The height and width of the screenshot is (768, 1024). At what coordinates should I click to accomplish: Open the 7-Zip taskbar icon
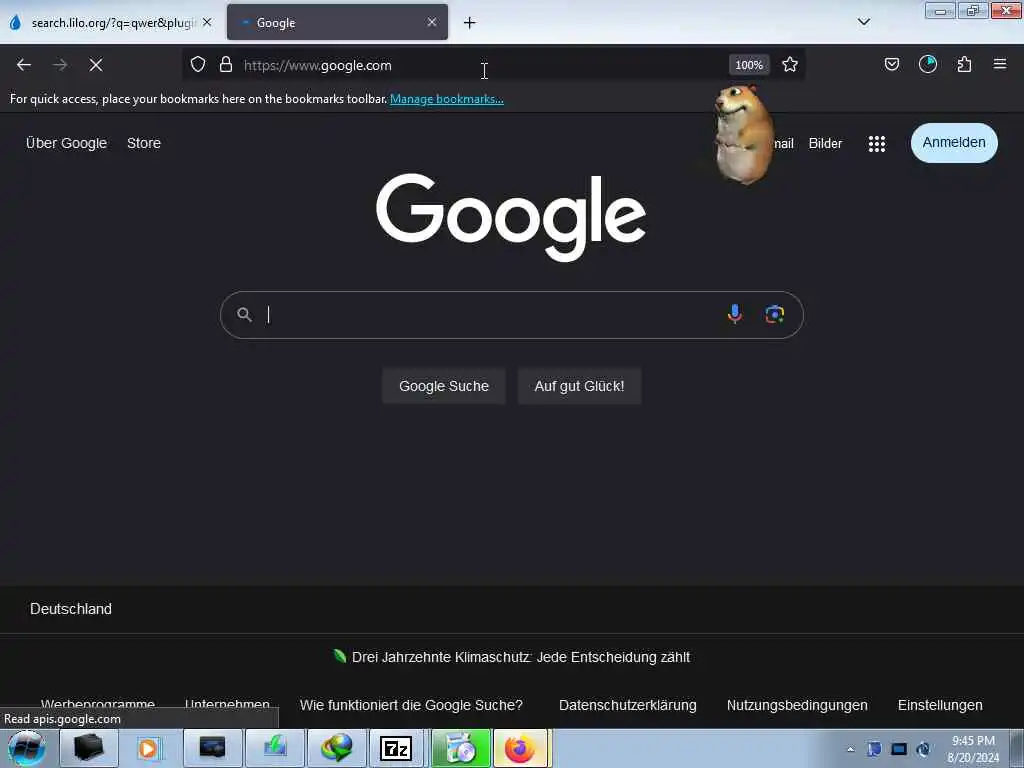click(x=396, y=748)
